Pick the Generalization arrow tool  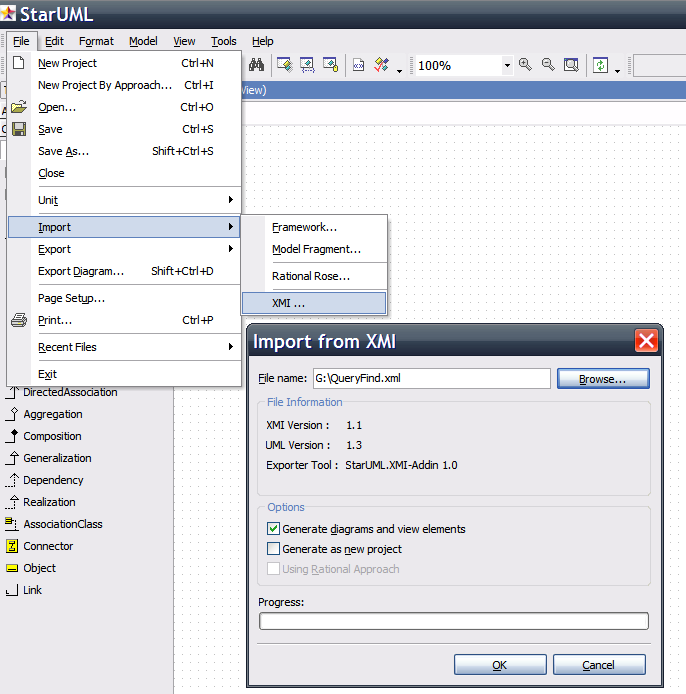click(56, 458)
